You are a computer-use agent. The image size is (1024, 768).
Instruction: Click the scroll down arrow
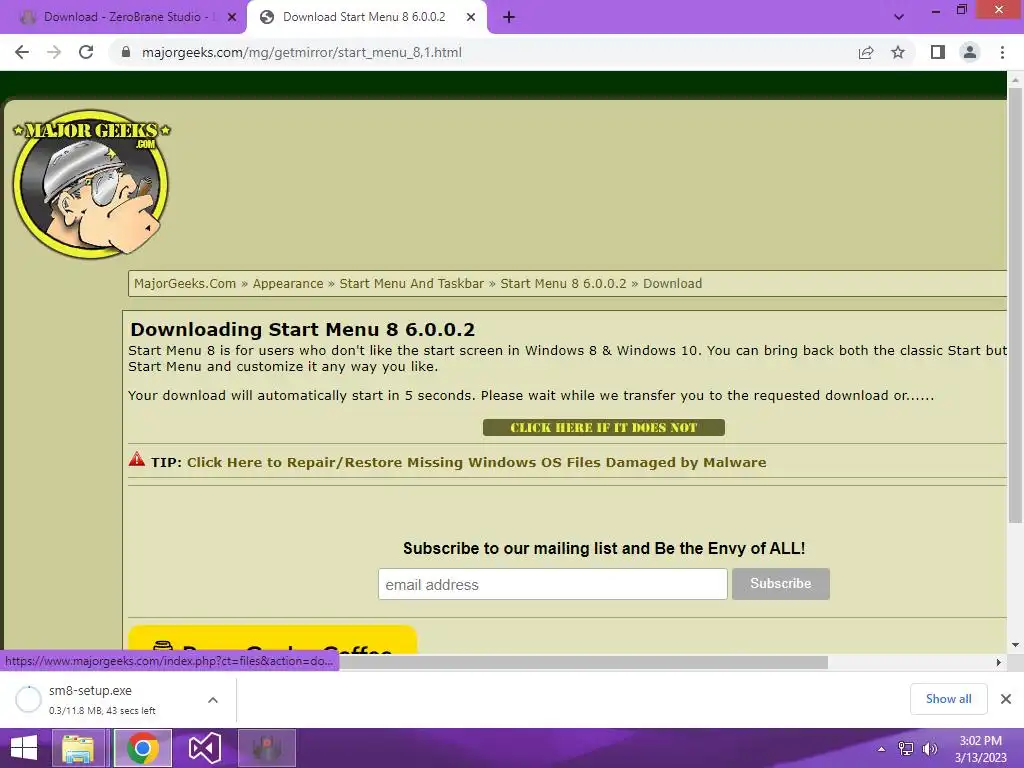pyautogui.click(x=1015, y=645)
